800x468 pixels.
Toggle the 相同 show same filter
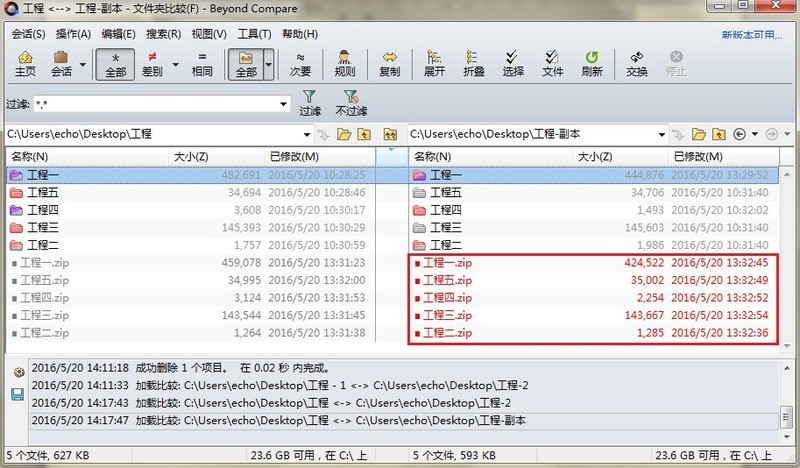(202, 64)
